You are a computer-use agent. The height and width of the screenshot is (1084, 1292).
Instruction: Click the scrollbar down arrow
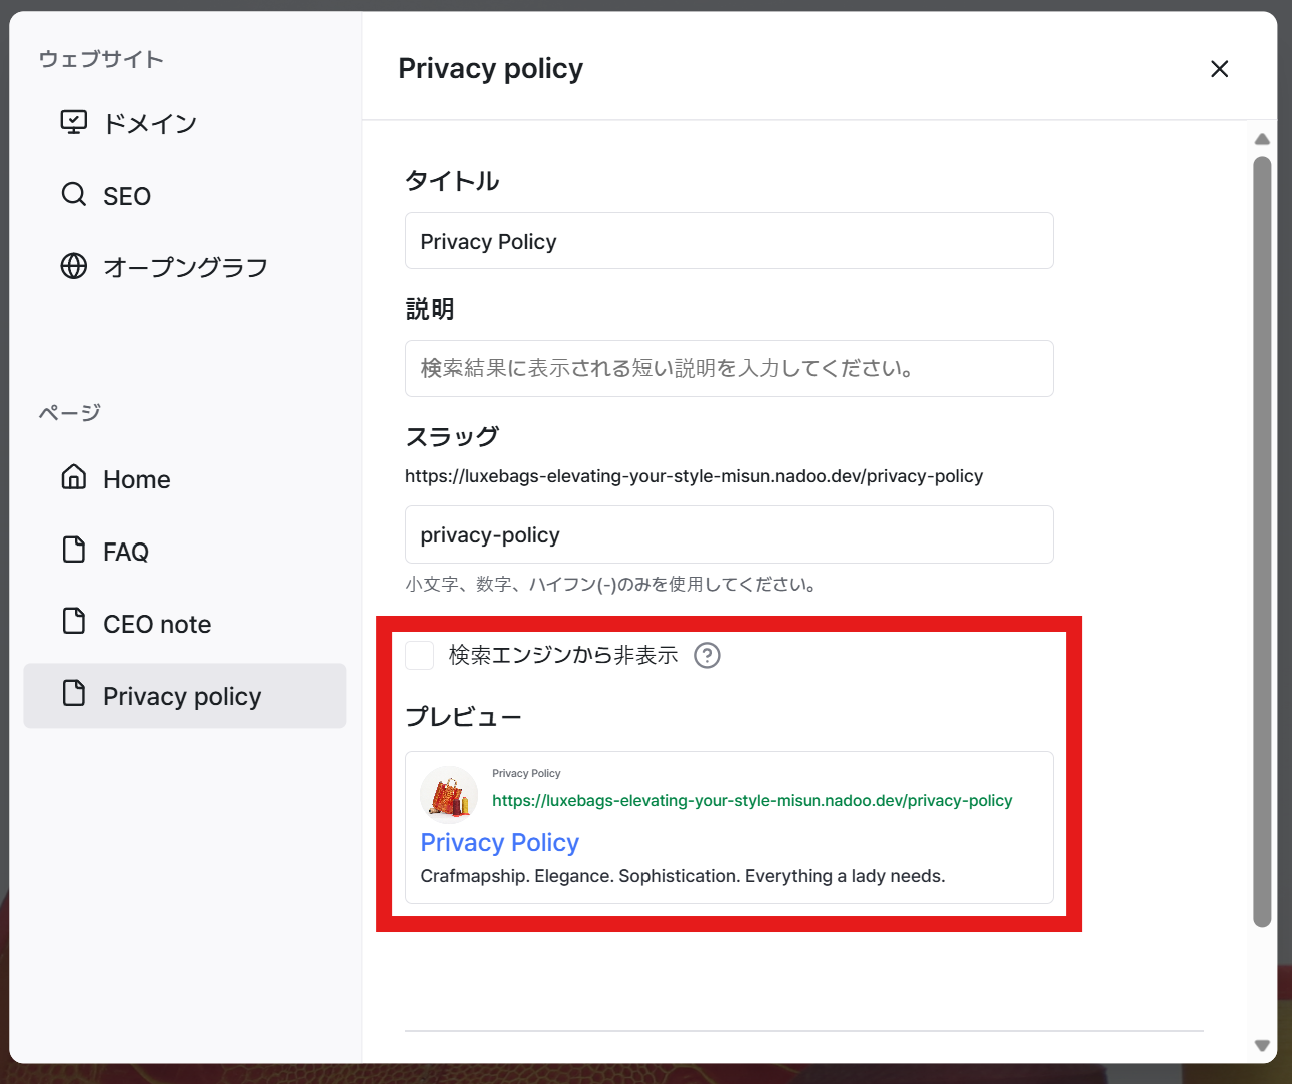pyautogui.click(x=1262, y=1046)
